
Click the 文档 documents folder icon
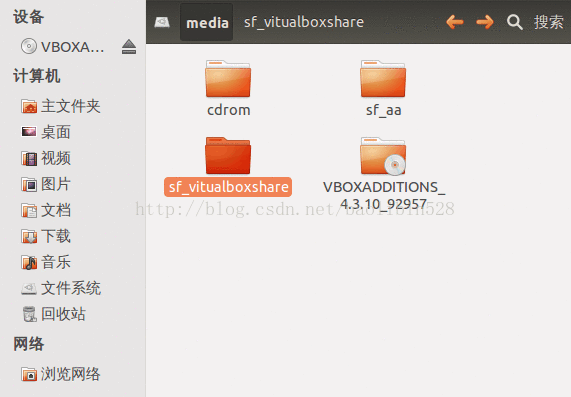pyautogui.click(x=29, y=210)
